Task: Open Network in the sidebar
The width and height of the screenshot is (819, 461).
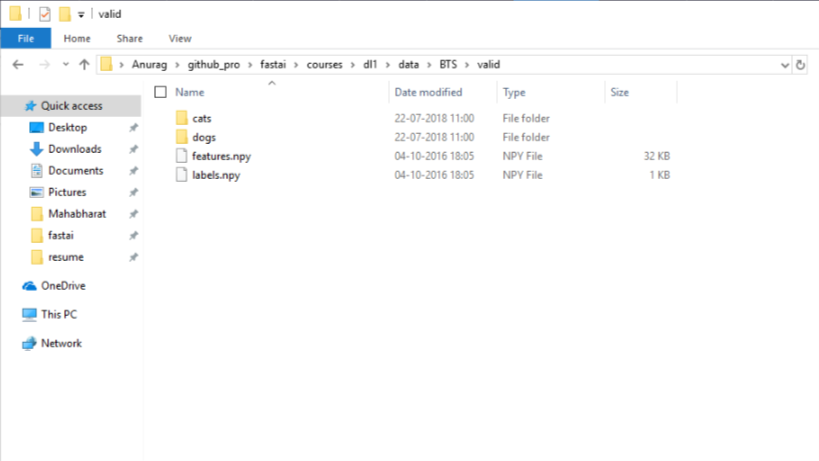Action: (60, 343)
